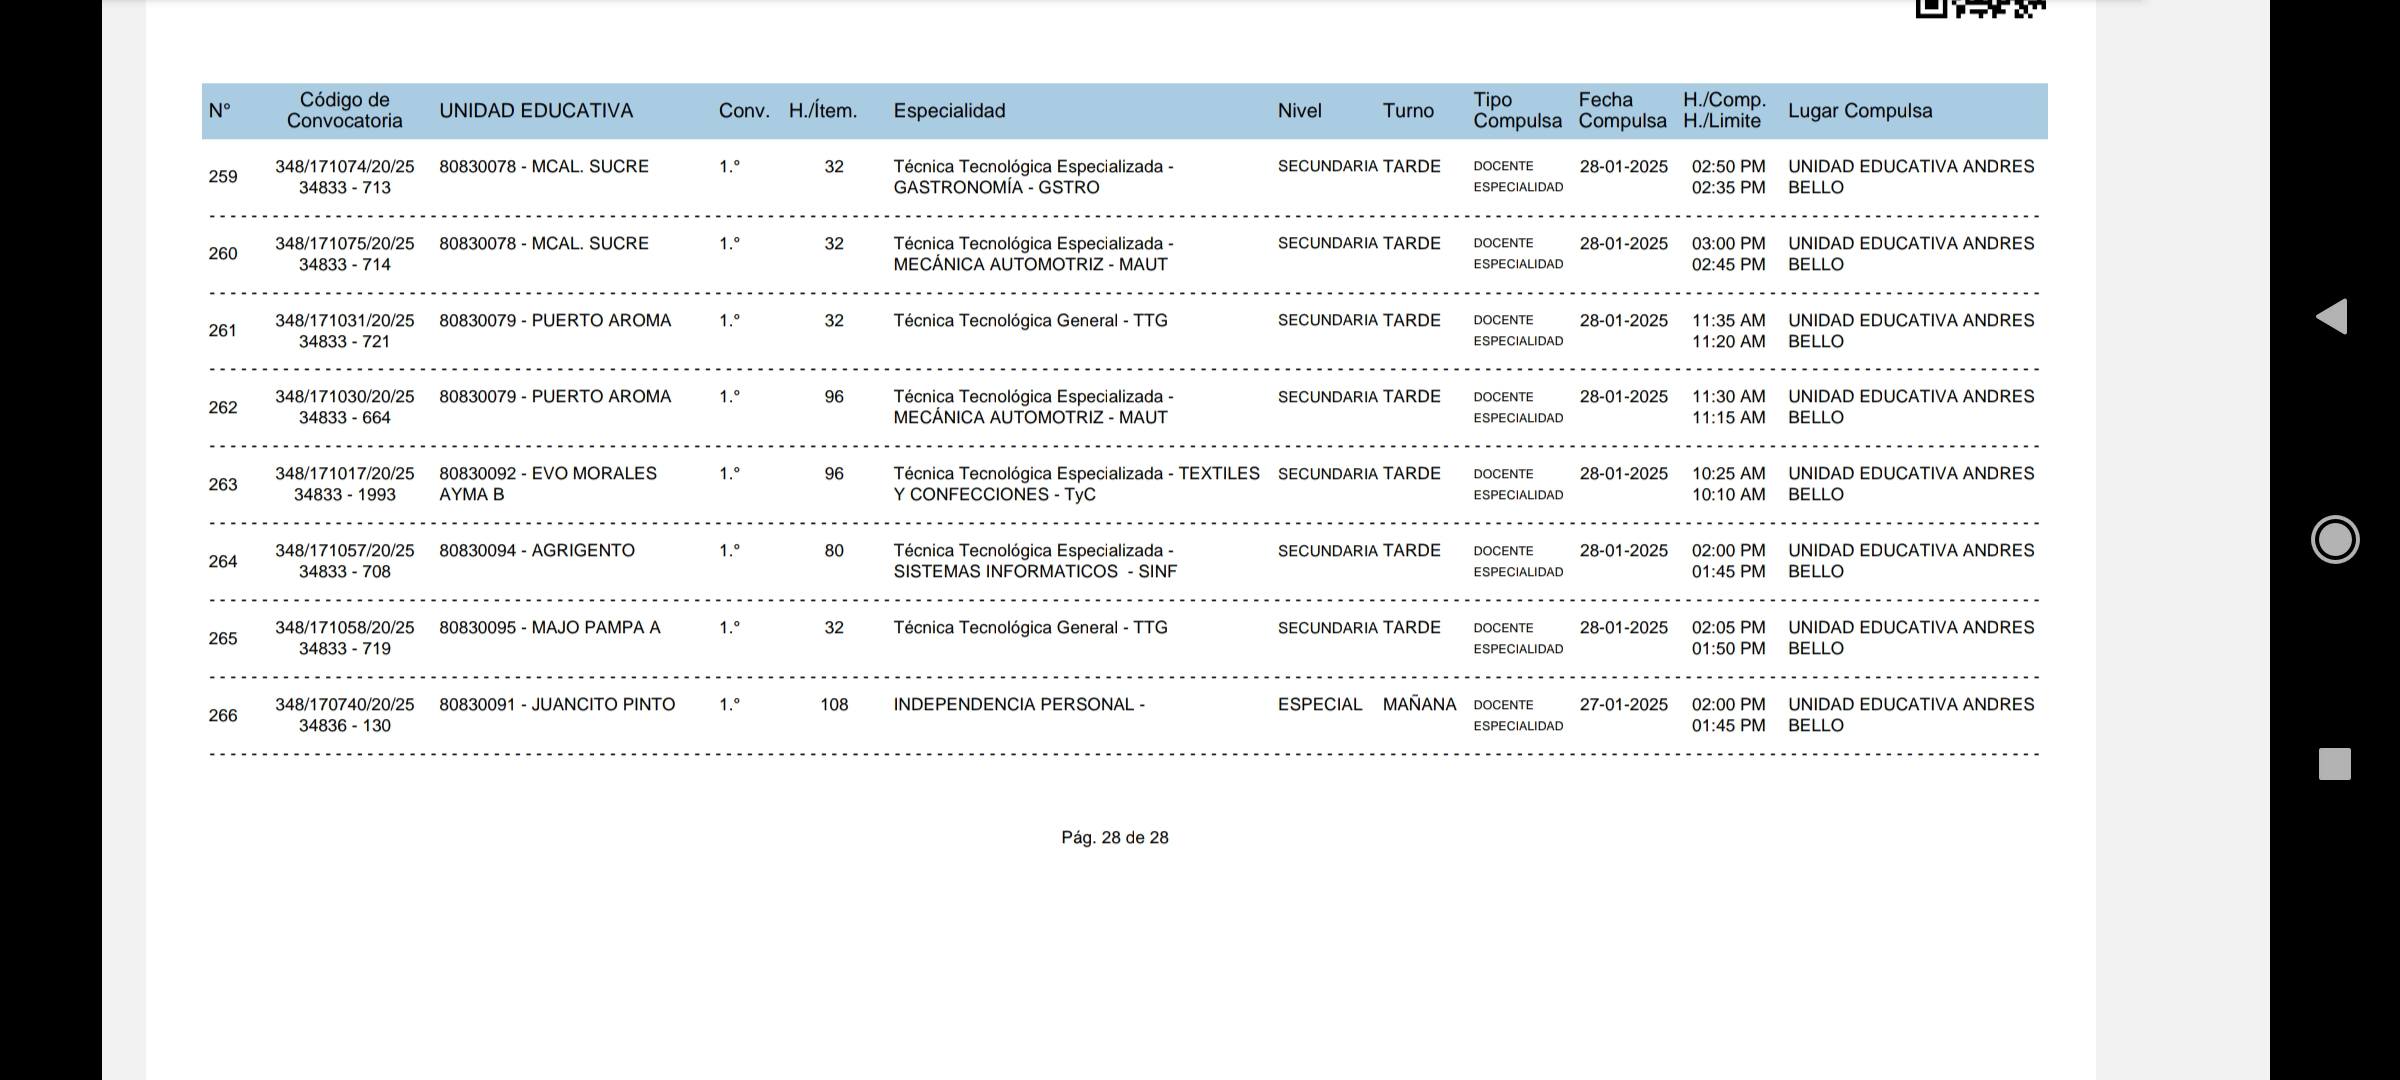The image size is (2400, 1080).
Task: Click the 'Especialidad' column header
Action: coord(949,111)
